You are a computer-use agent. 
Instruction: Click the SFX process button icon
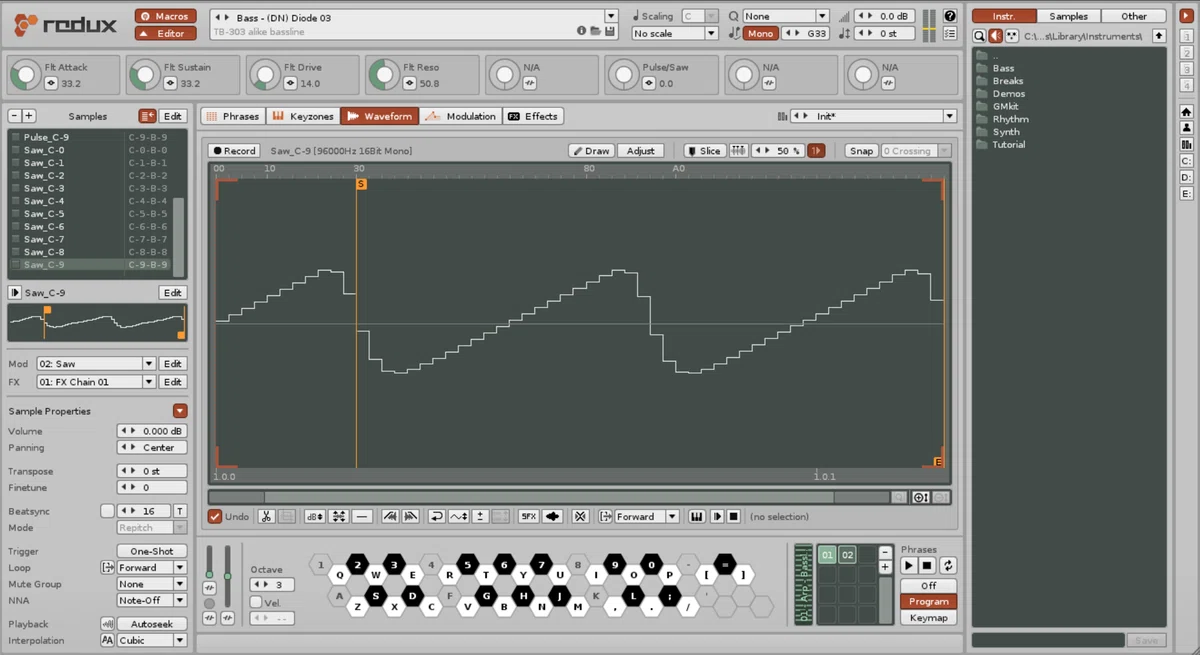(529, 517)
